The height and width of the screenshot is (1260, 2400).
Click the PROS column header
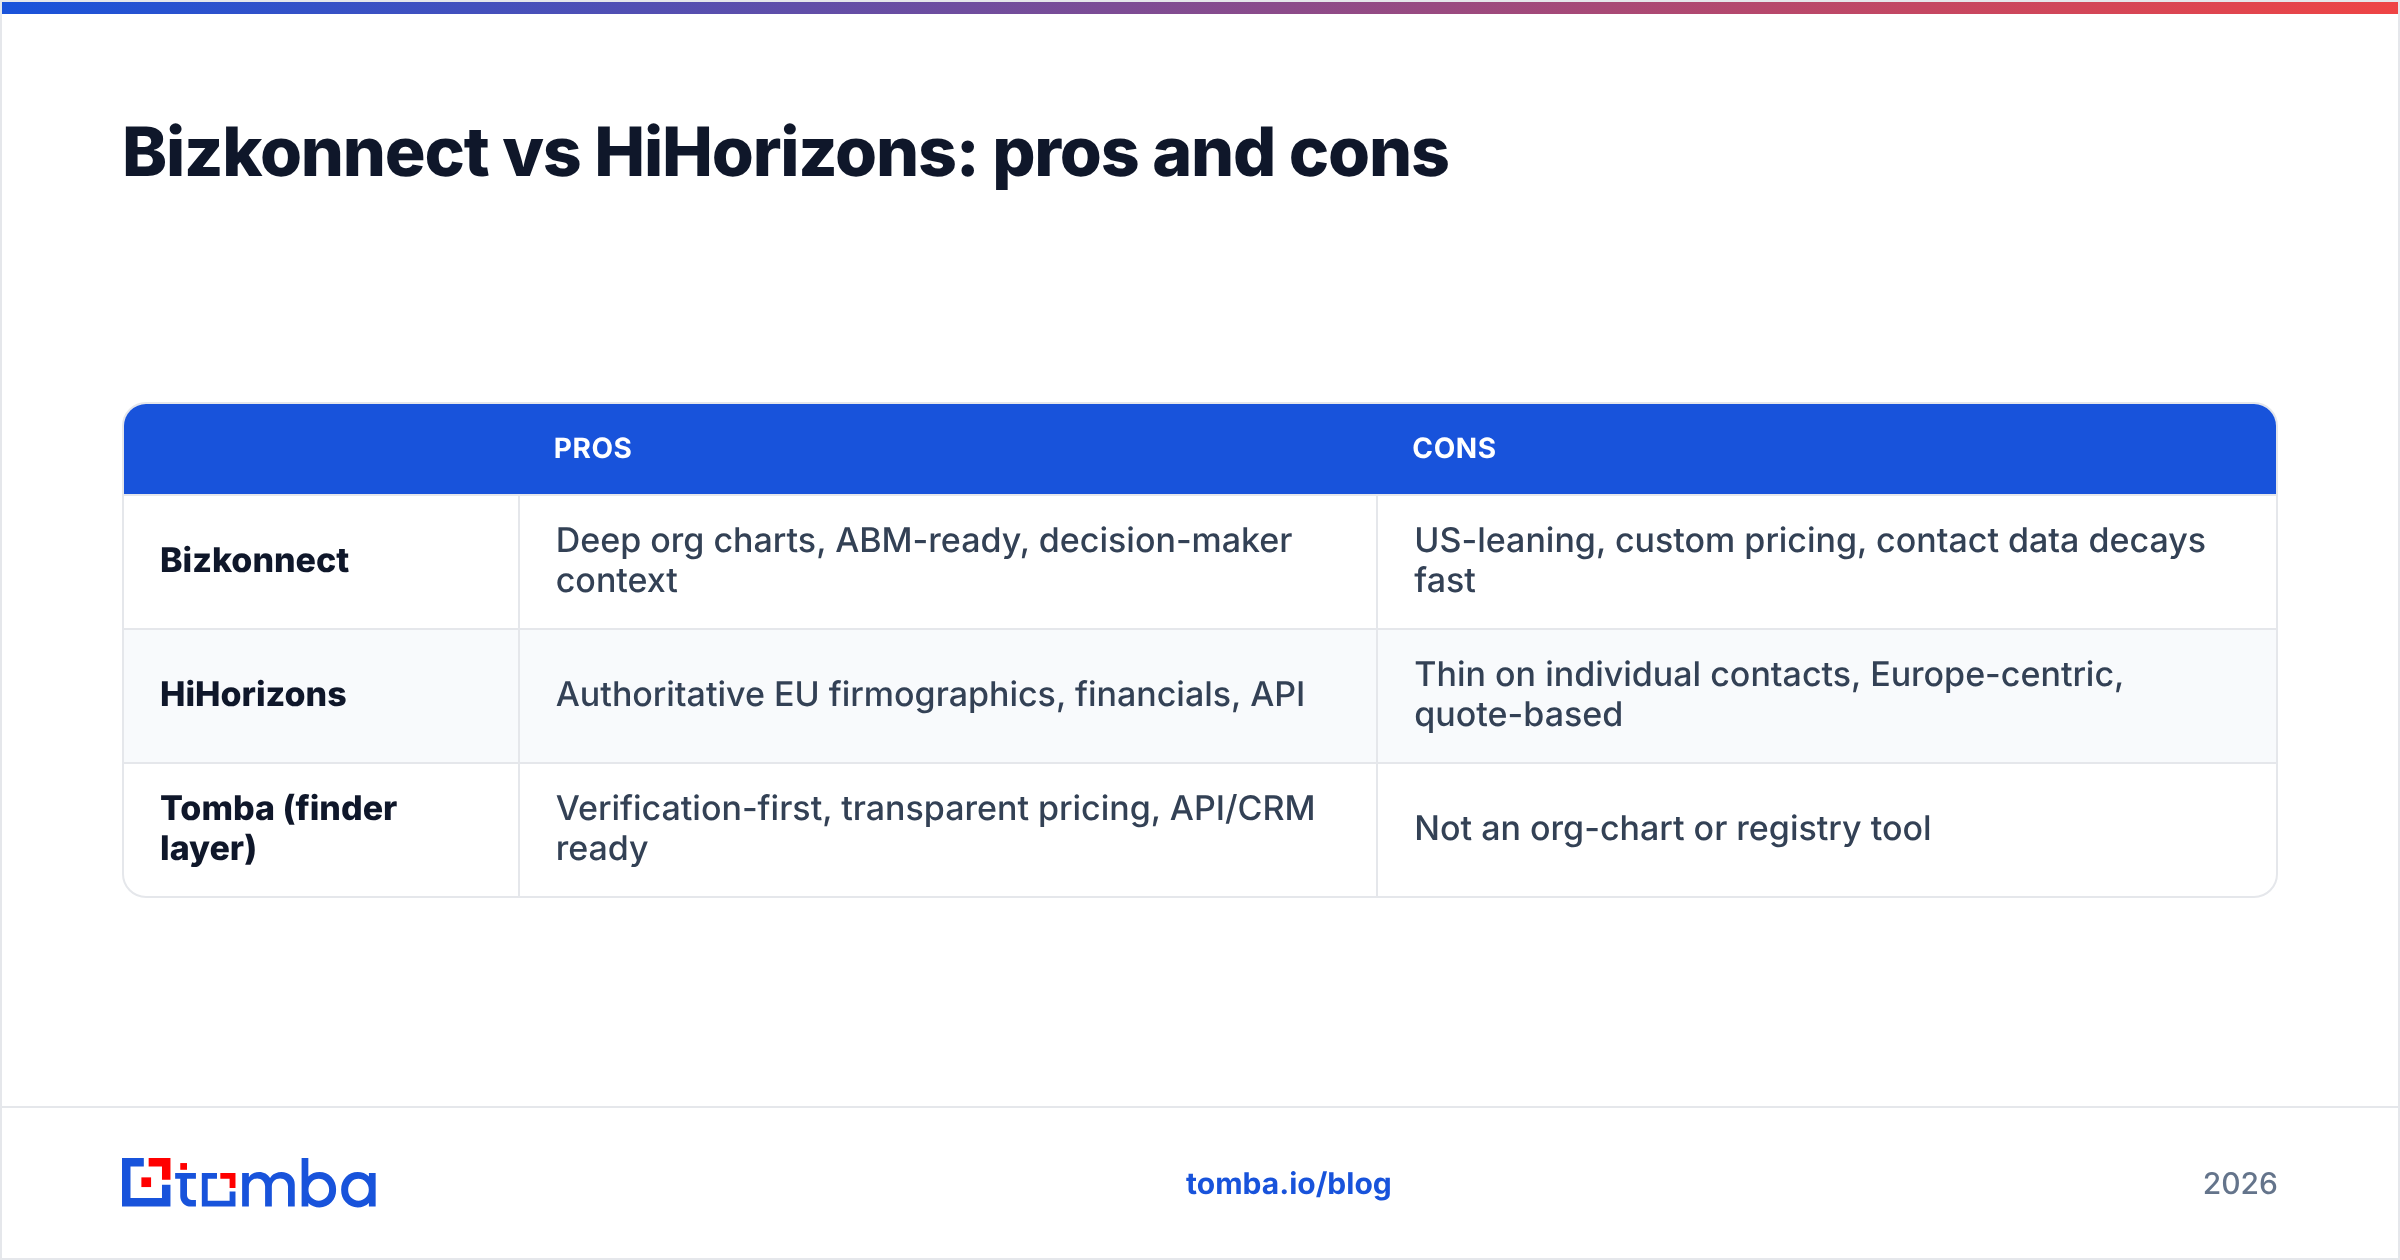coord(593,448)
